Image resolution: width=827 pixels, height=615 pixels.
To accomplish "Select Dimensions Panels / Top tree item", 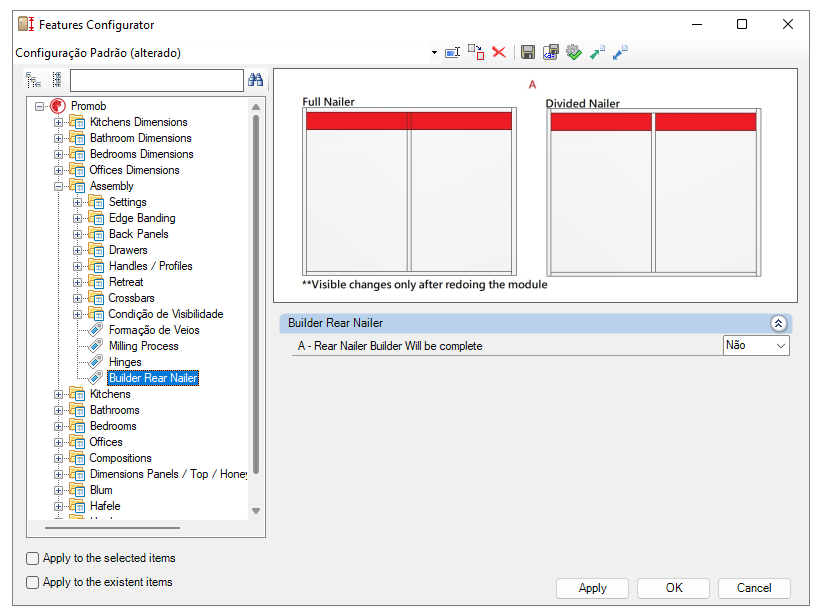I will 168,474.
